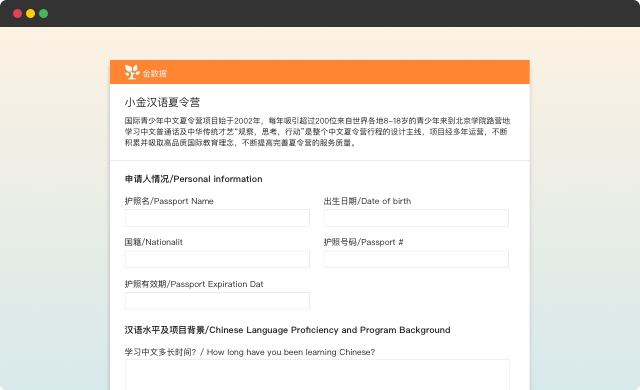Click the 金数据 brand text in header
This screenshot has height=390, width=640.
click(x=155, y=73)
